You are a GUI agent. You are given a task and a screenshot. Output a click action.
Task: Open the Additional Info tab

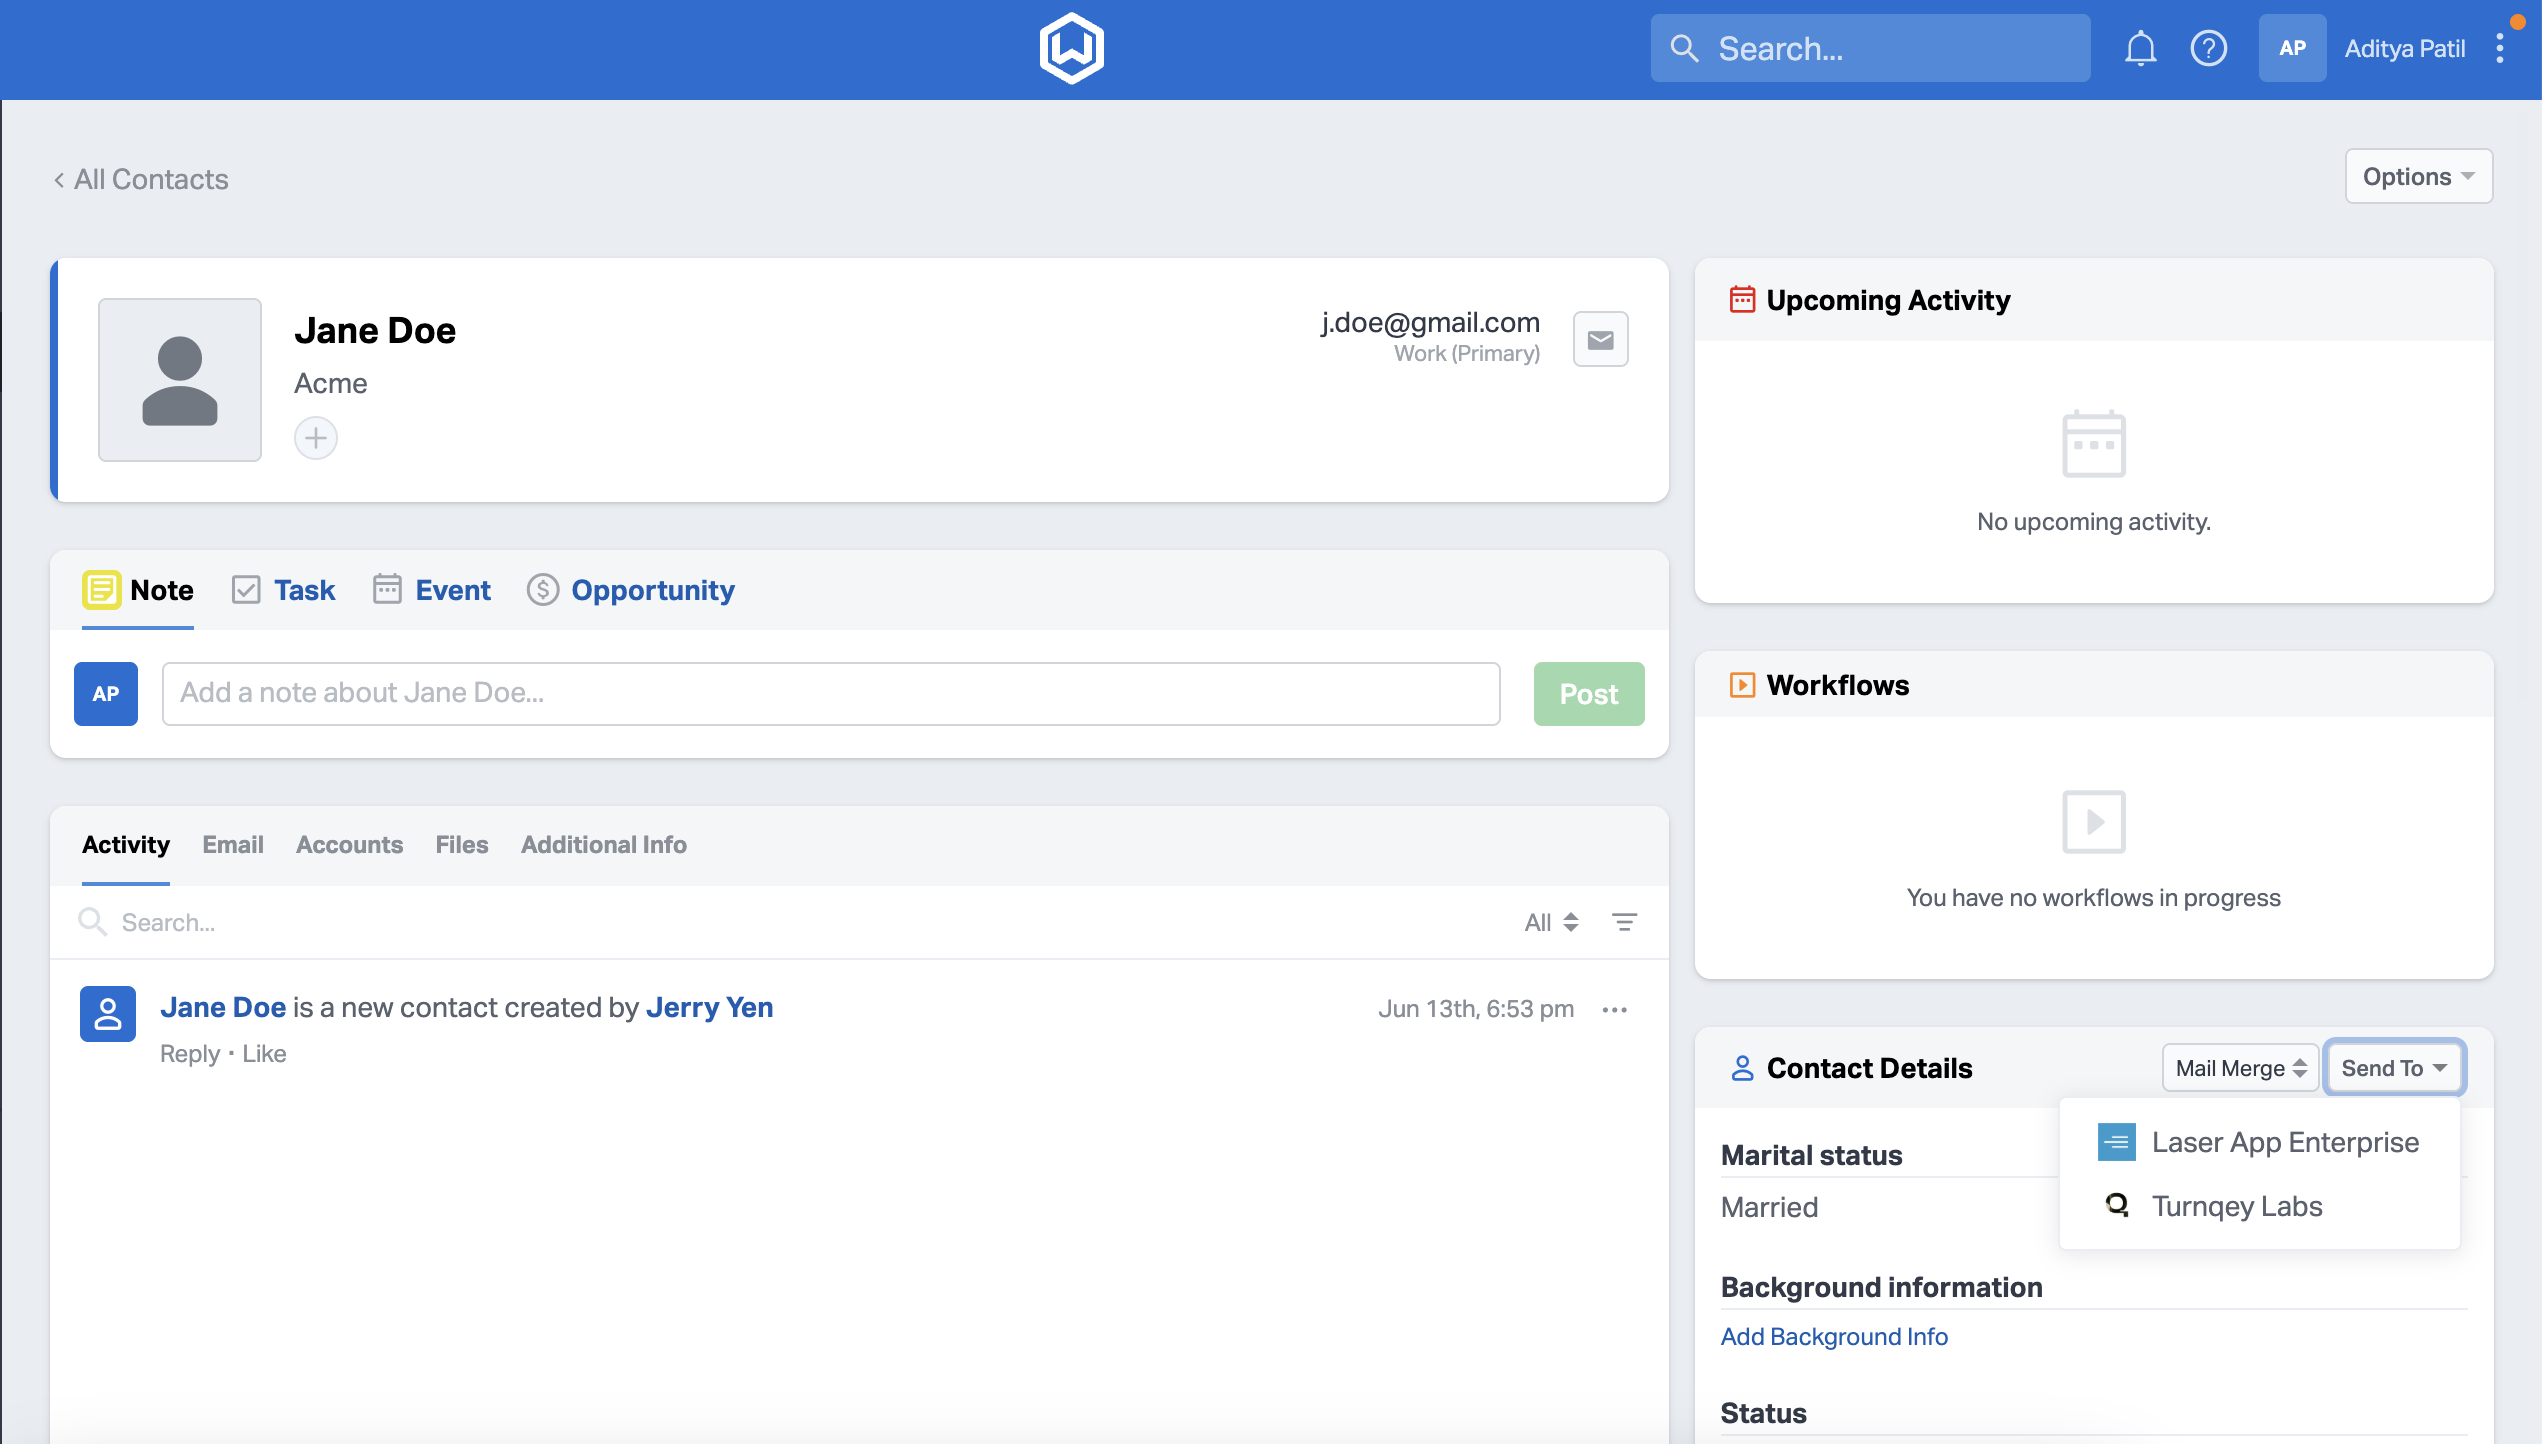[x=603, y=845]
